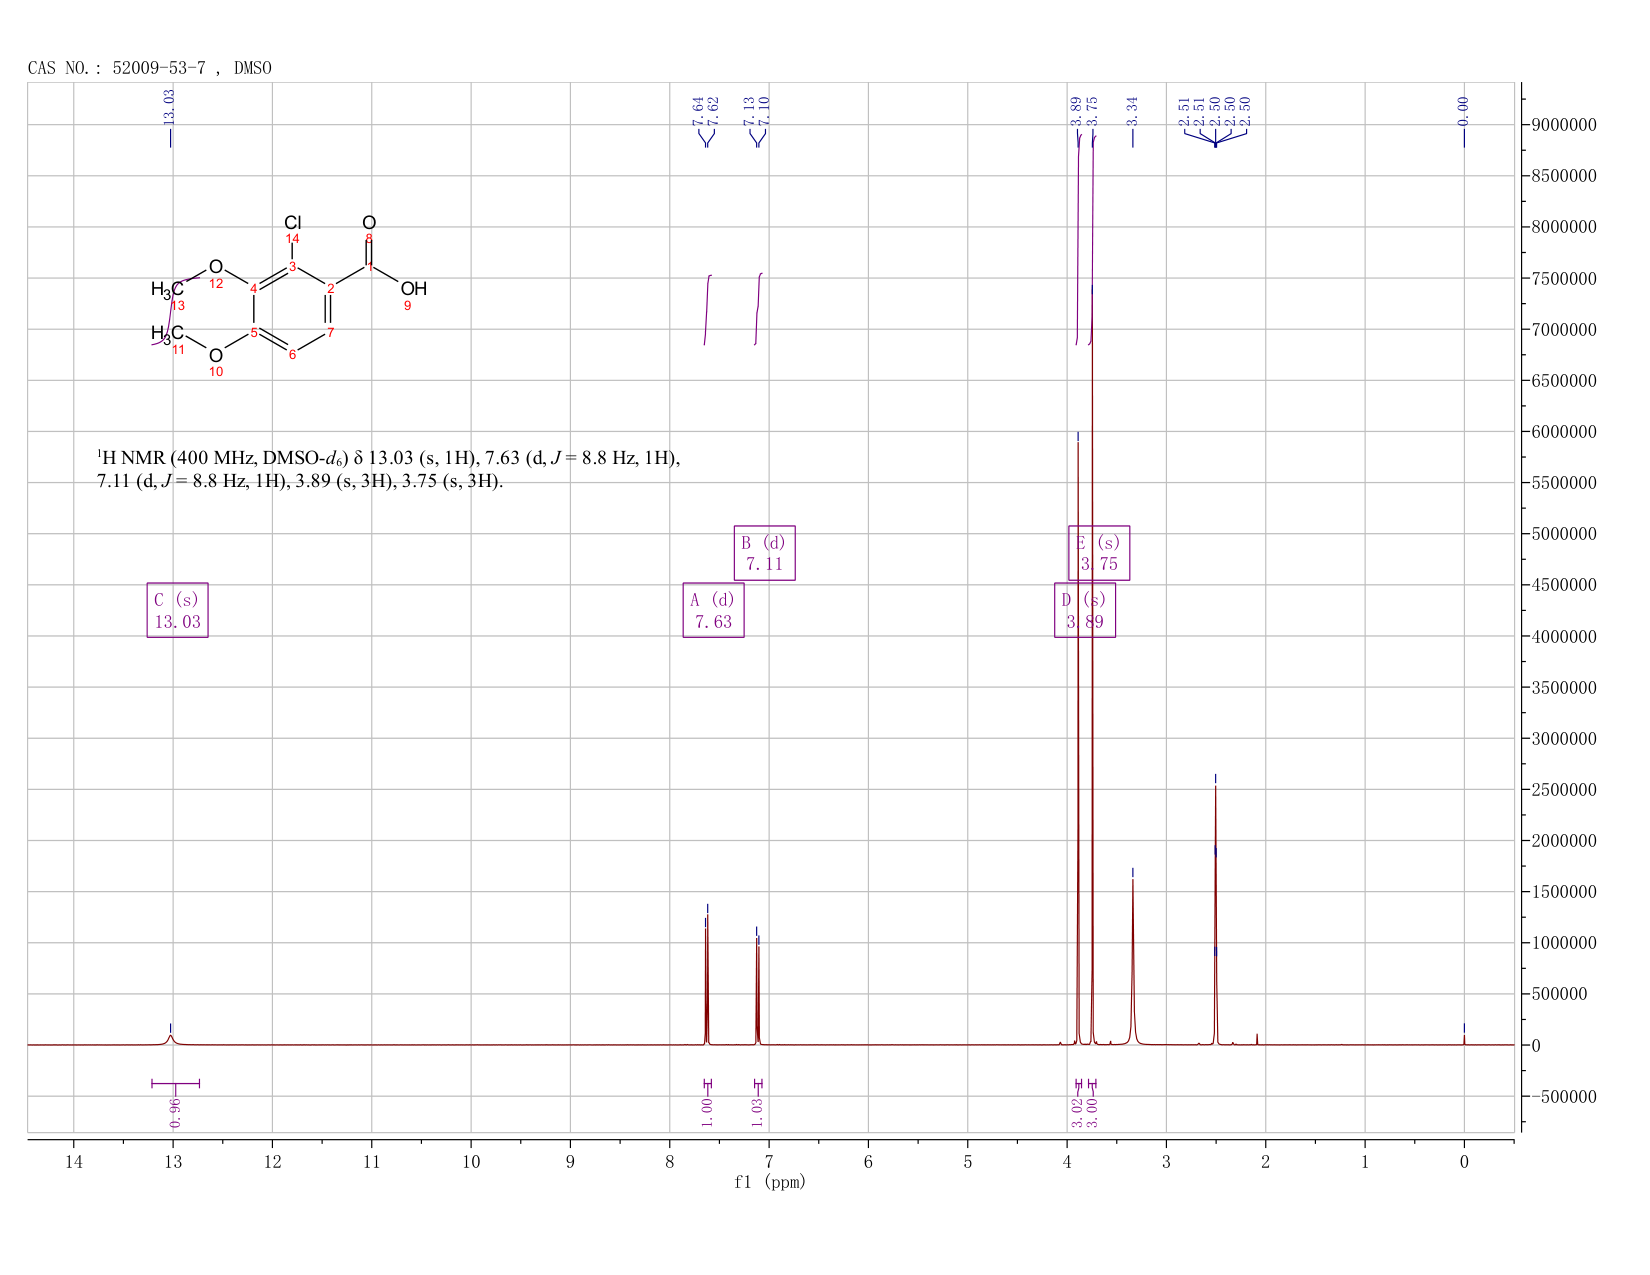1650x1275 pixels.
Task: Click the 0.00 reference peak label
Action: 1463,109
